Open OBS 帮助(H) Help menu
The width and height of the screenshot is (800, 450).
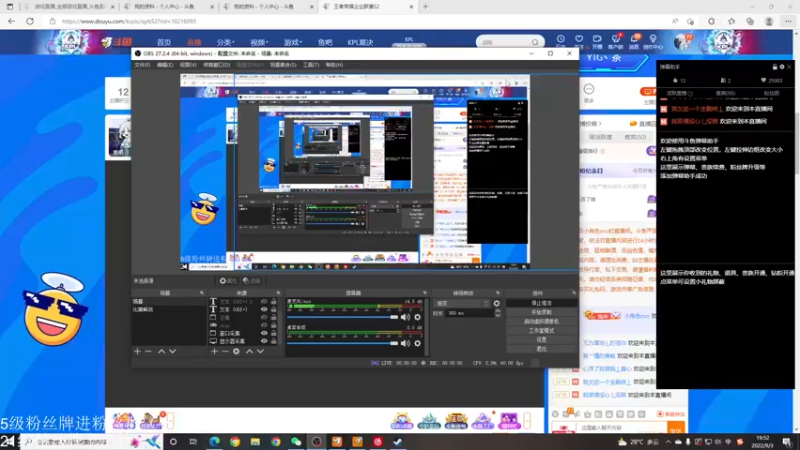pyautogui.click(x=335, y=65)
